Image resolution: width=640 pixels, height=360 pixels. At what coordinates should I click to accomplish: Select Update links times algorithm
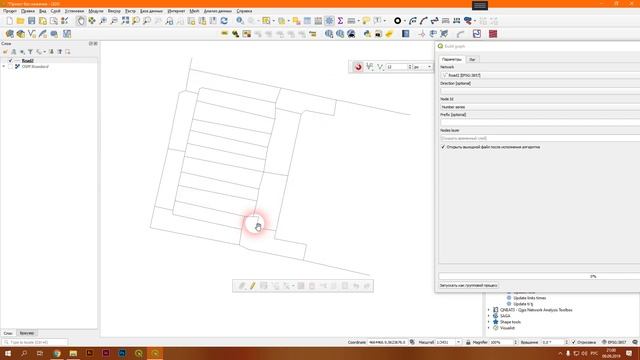(529, 298)
